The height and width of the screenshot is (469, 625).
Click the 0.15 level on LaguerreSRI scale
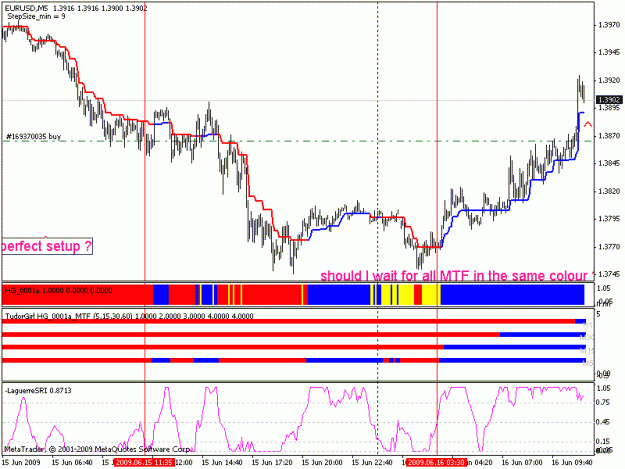coord(603,442)
